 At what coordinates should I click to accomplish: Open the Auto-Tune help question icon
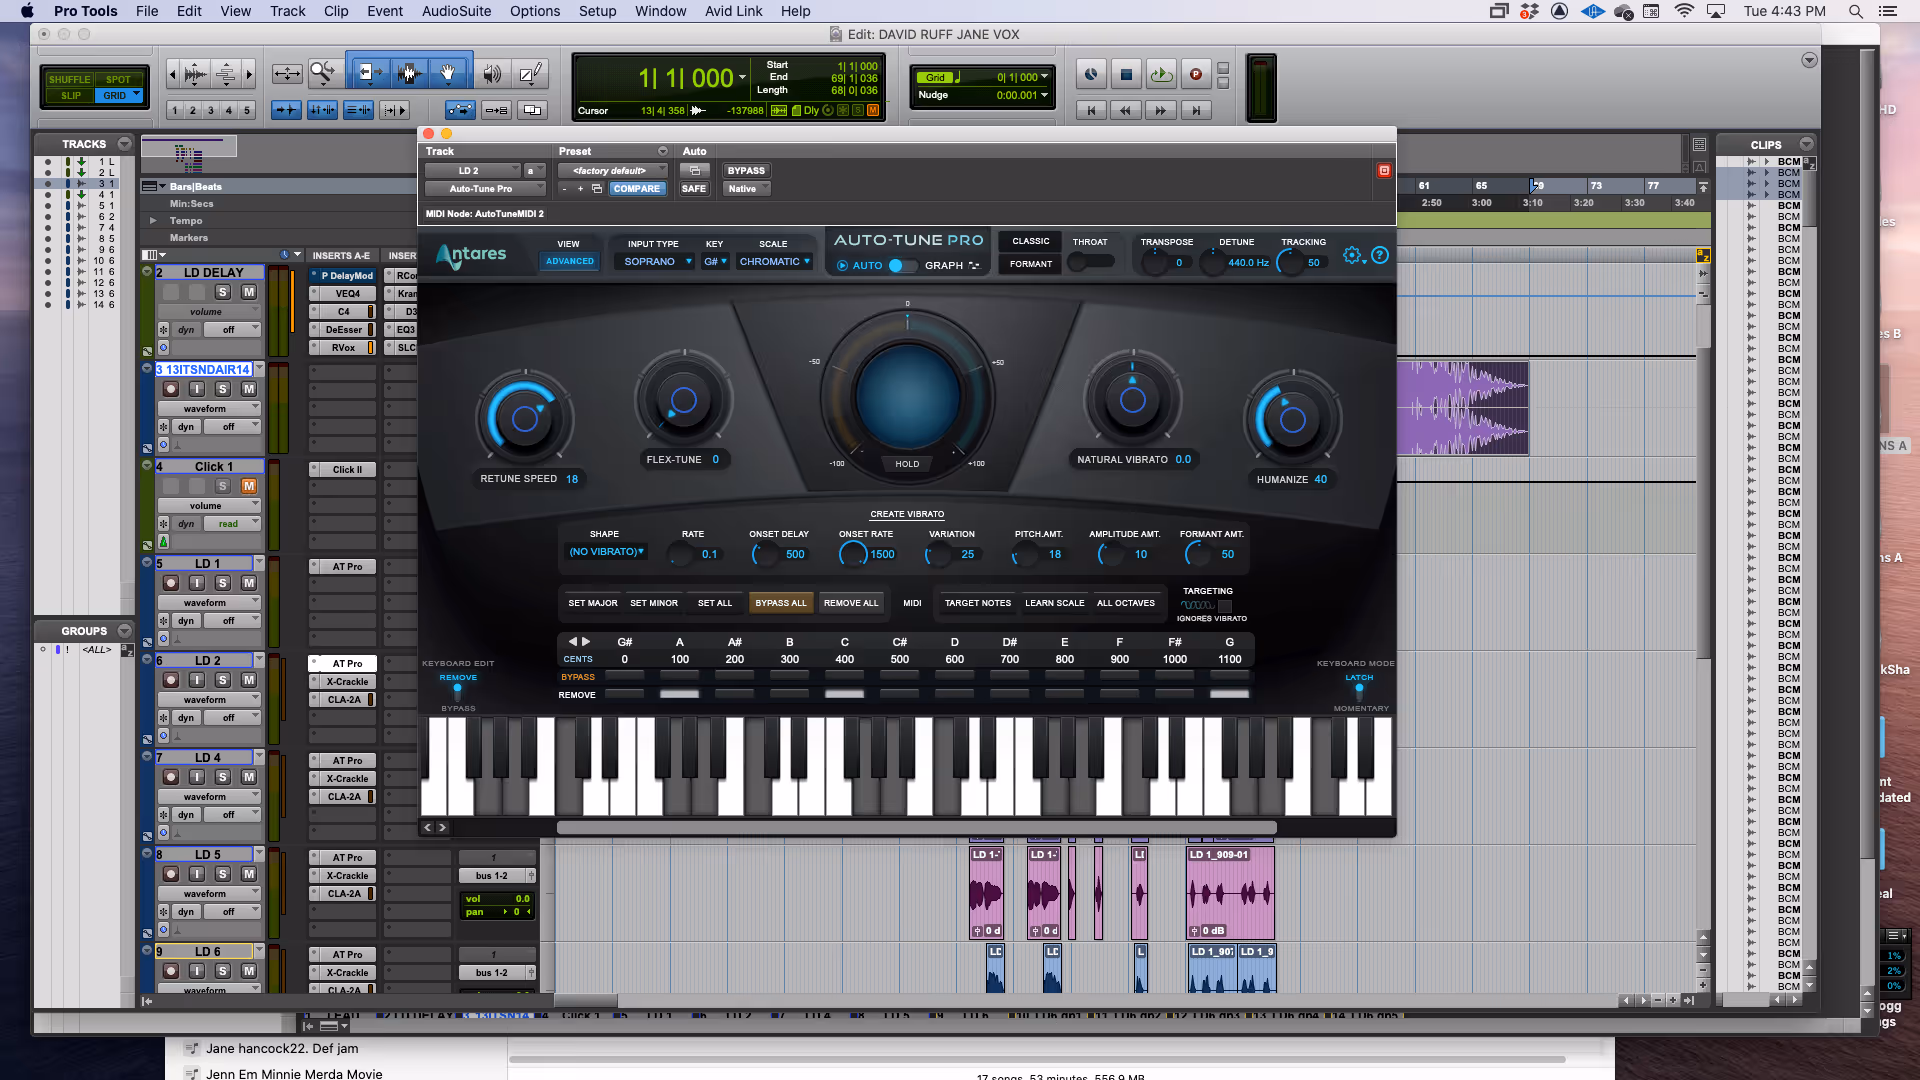click(1380, 255)
